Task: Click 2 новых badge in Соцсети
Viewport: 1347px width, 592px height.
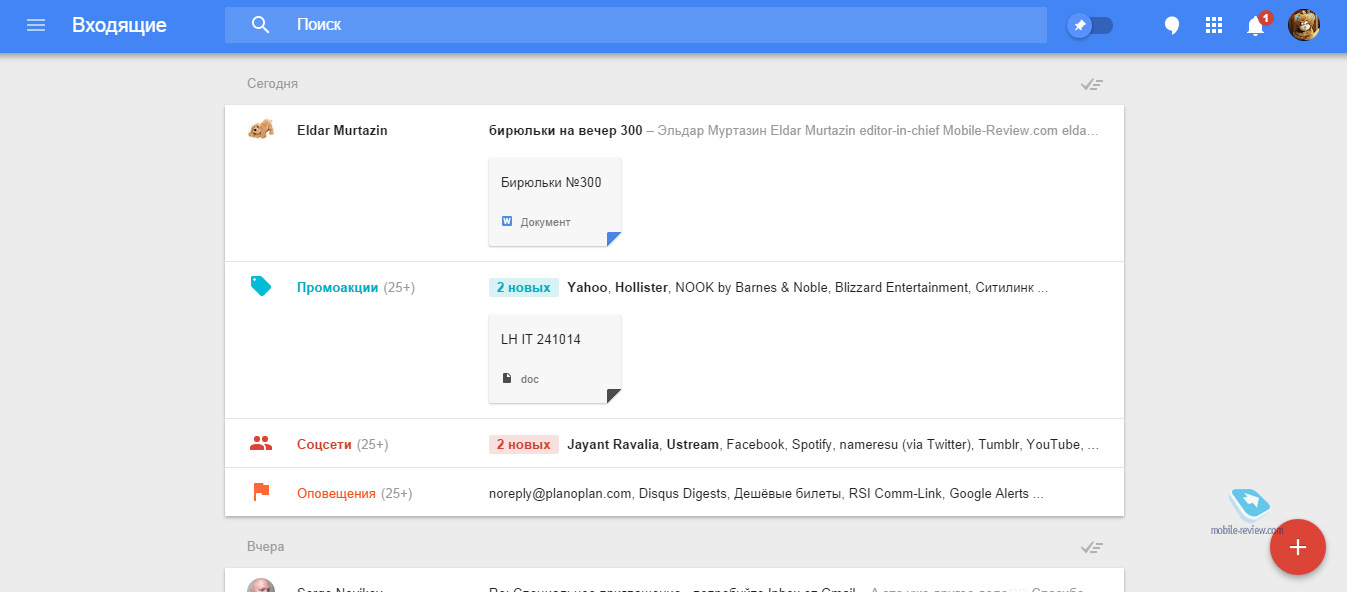Action: [524, 444]
